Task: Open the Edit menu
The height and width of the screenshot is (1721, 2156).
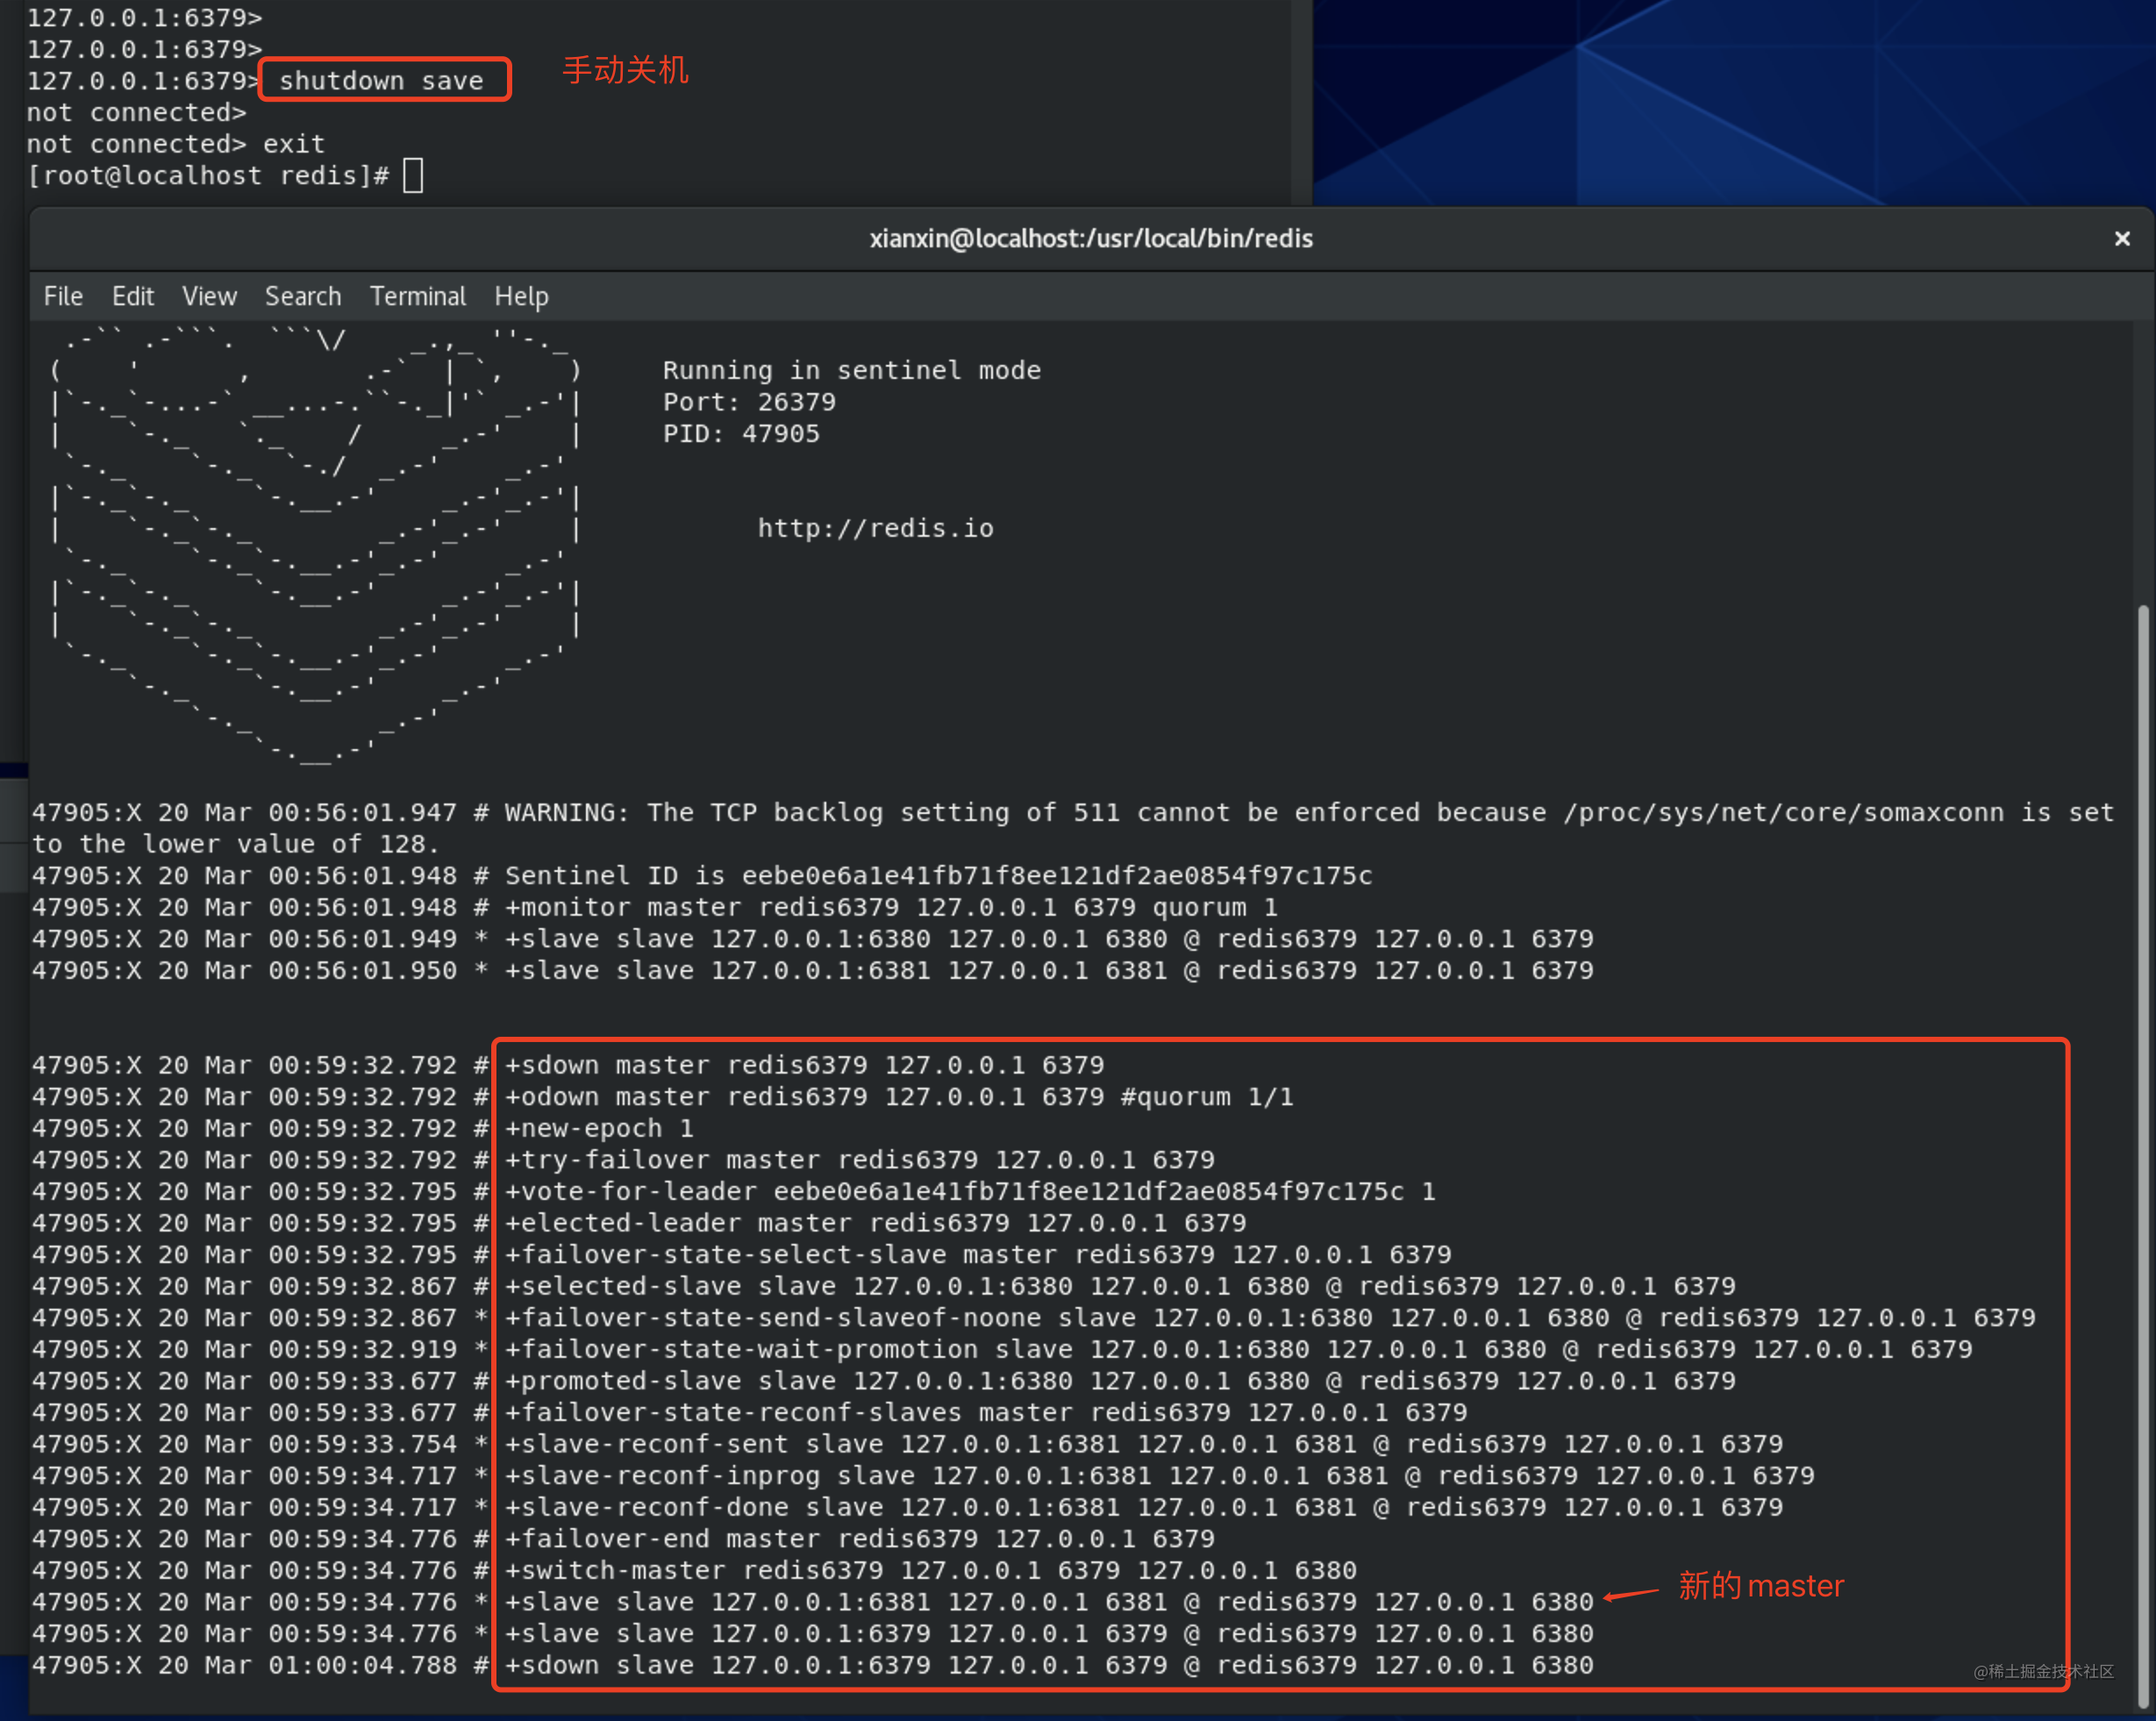Action: pyautogui.click(x=132, y=296)
